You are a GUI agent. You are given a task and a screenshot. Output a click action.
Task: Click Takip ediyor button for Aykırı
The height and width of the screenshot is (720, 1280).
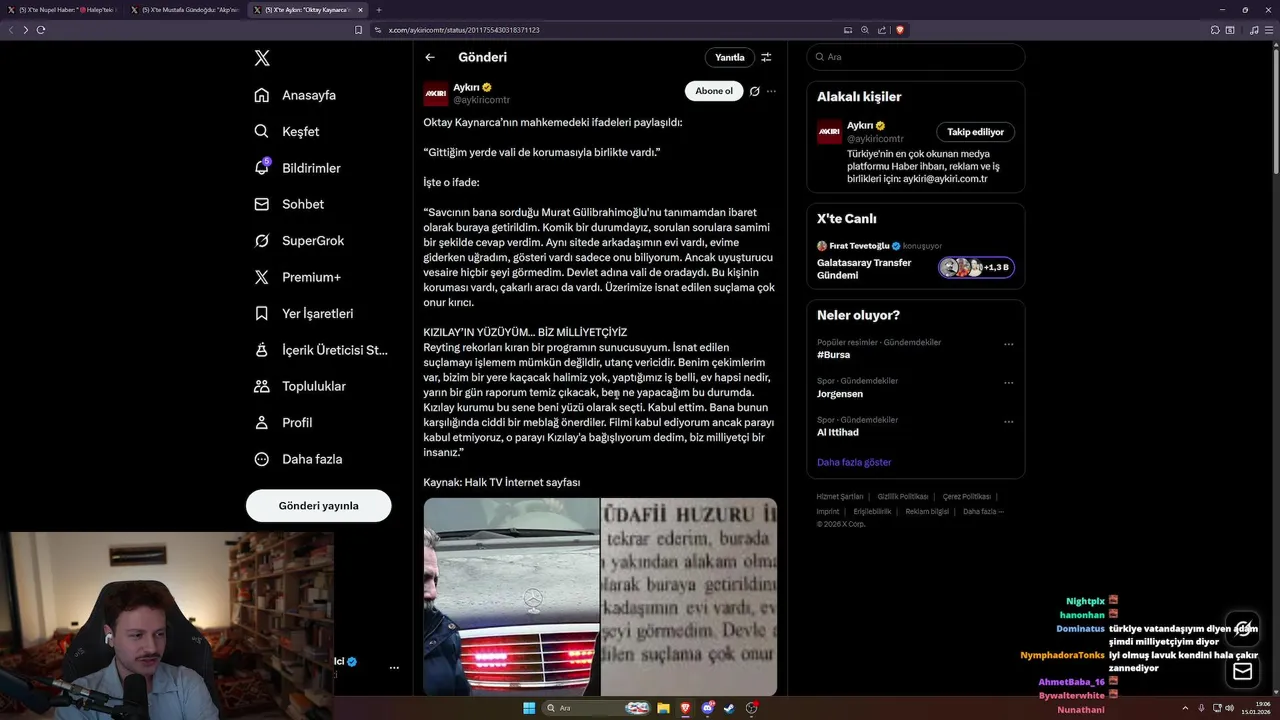point(976,132)
